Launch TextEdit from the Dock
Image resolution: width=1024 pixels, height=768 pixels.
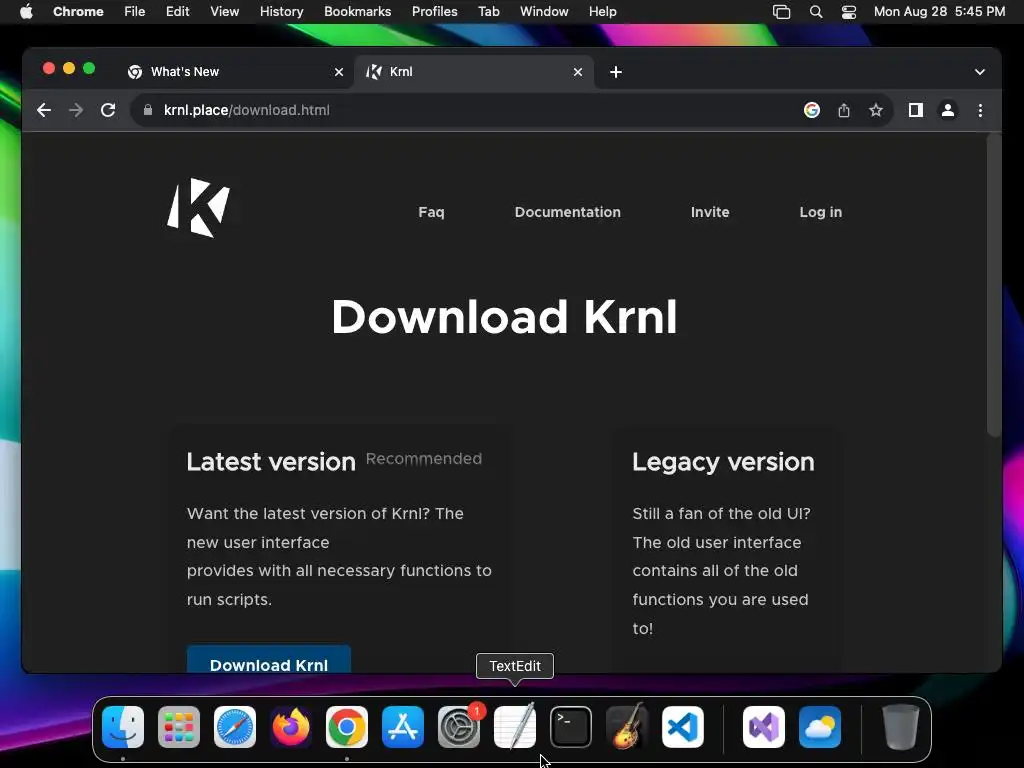tap(515, 726)
